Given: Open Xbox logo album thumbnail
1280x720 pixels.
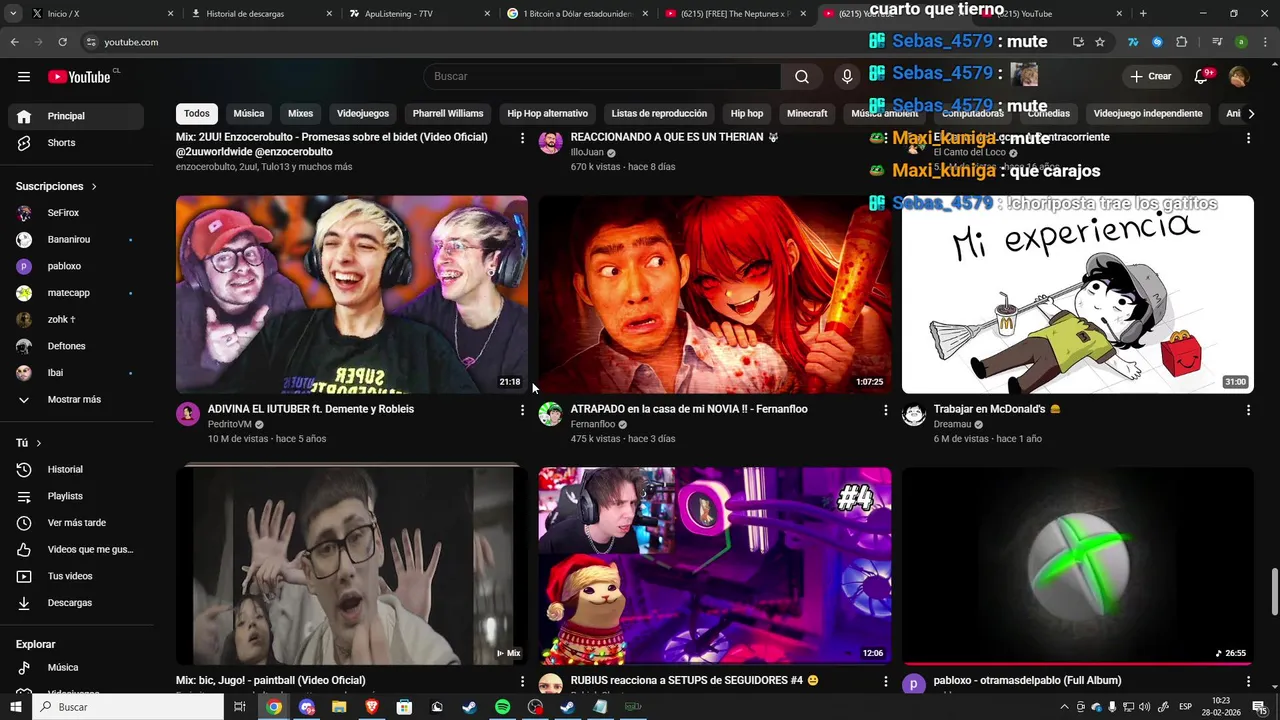Looking at the screenshot, I should [x=1077, y=565].
